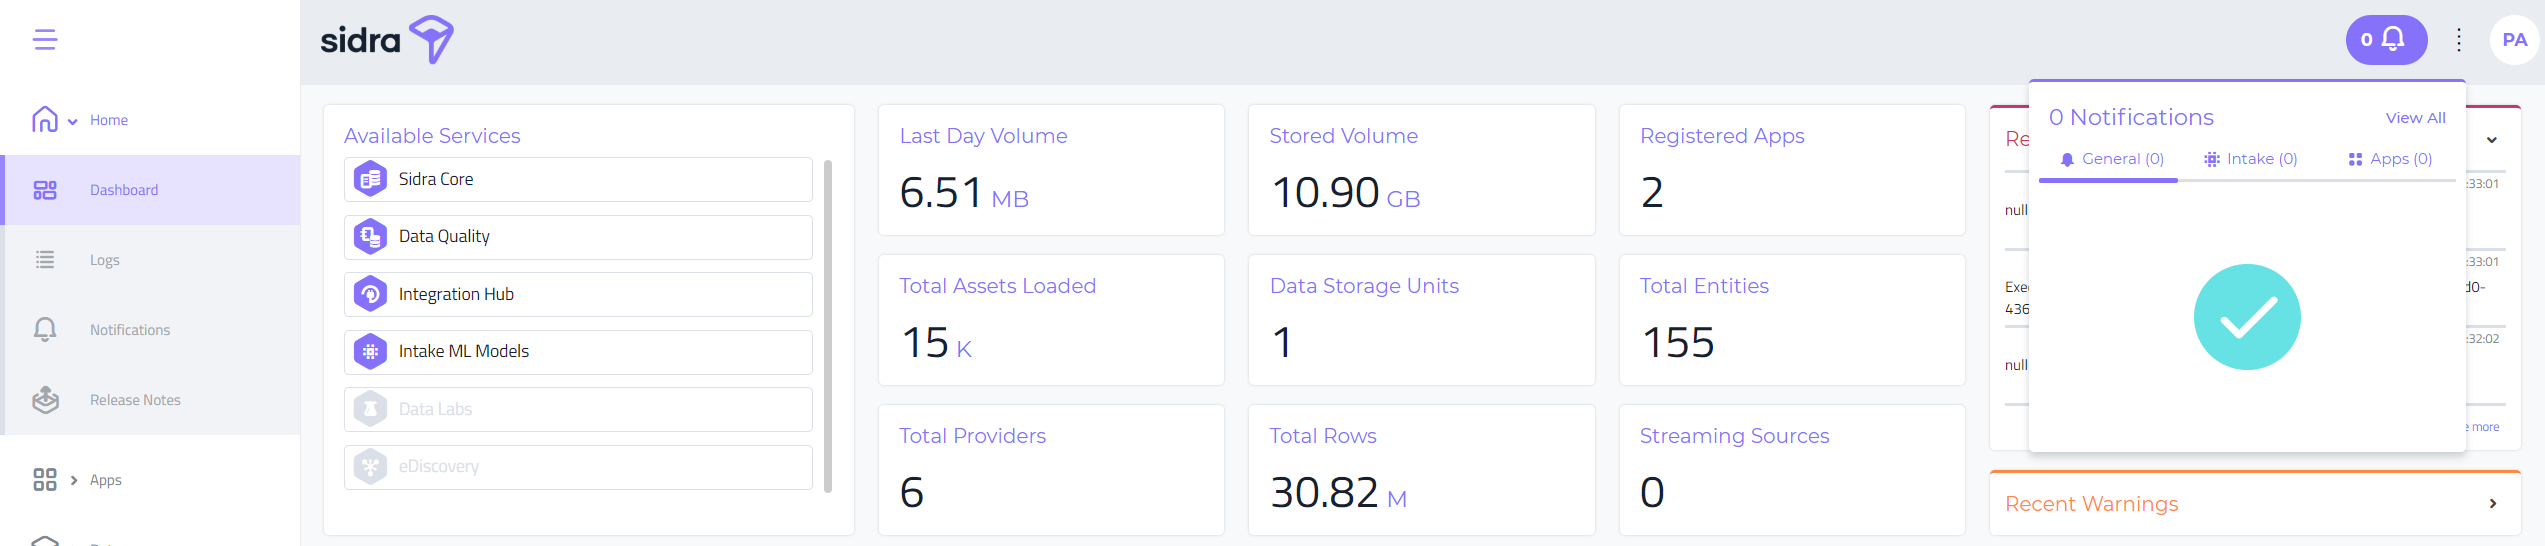Open the PA user avatar
This screenshot has height=546, width=2545.
pos(2514,40)
